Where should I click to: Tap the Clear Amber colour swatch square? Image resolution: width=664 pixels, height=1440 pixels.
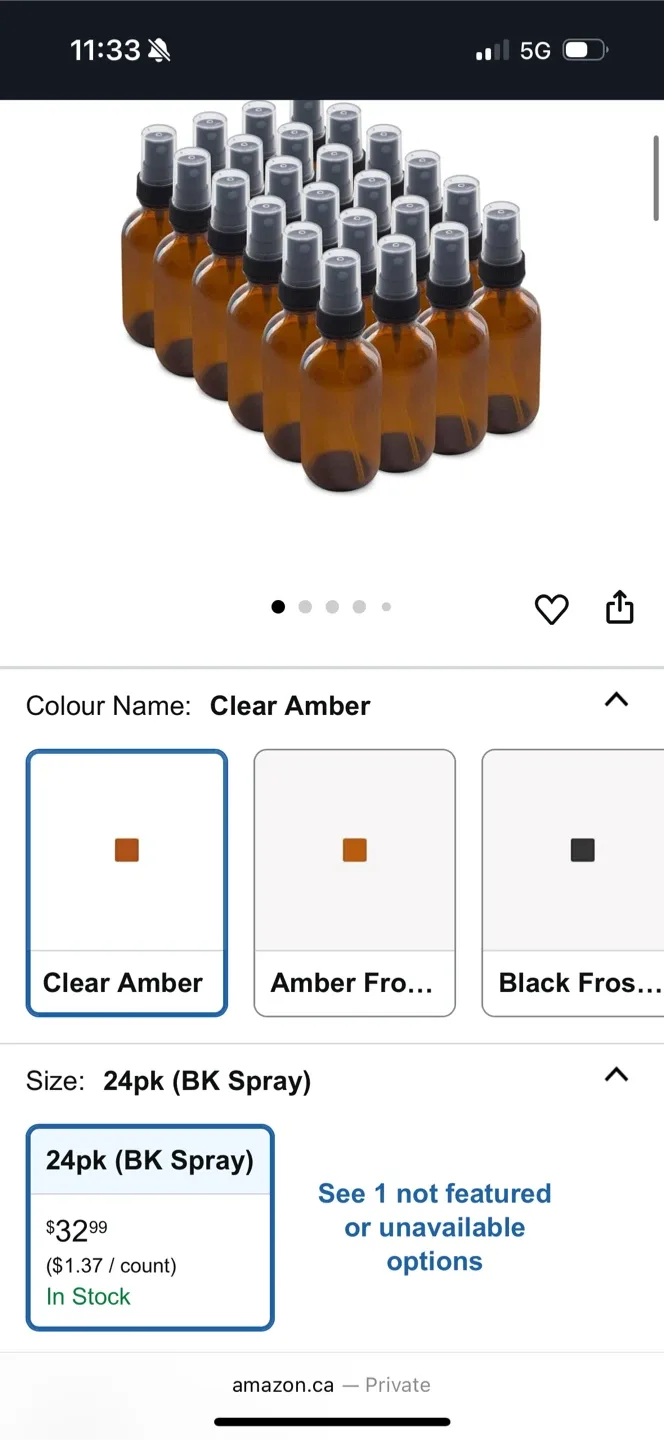126,849
